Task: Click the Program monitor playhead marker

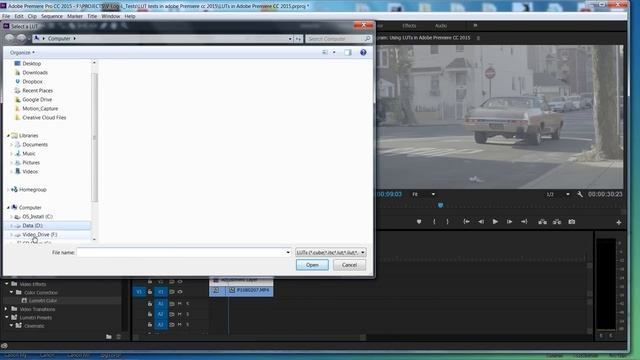Action: pyautogui.click(x=440, y=205)
